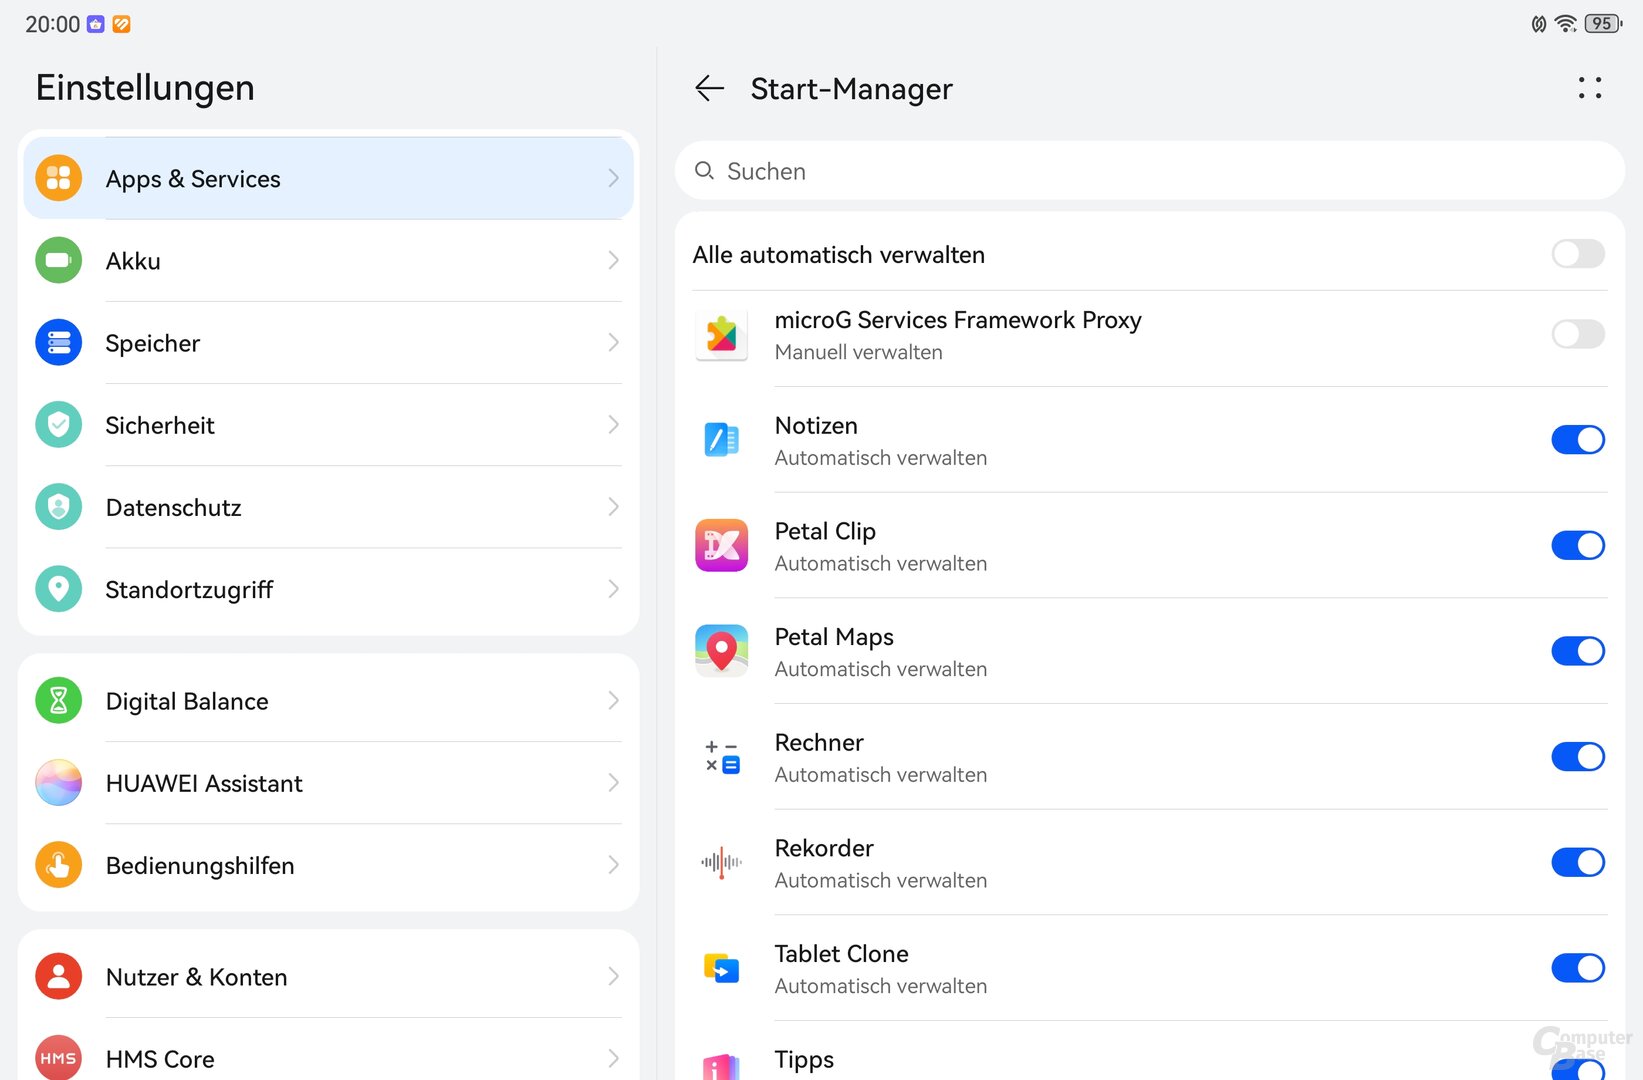This screenshot has height=1080, width=1643.
Task: Click the Digital Balance hourglass icon
Action: (58, 701)
